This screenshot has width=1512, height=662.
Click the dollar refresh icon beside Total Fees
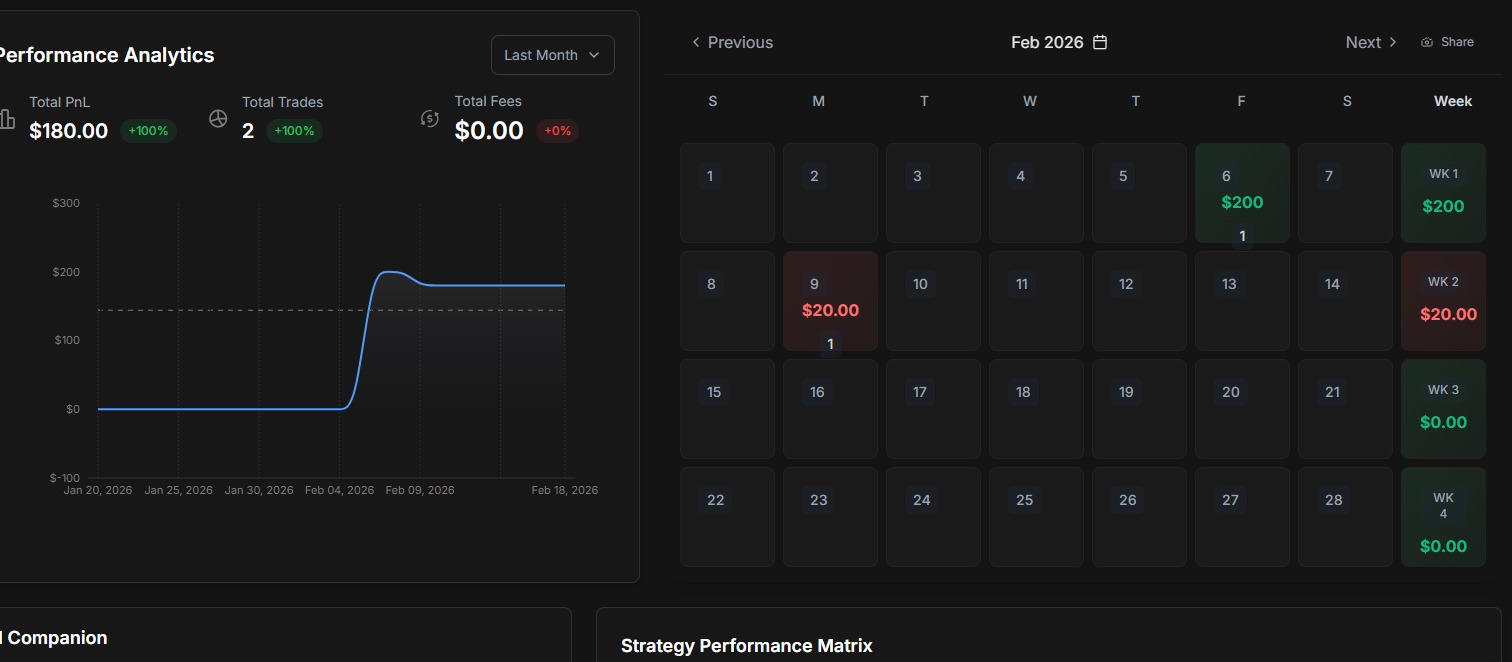(x=430, y=120)
